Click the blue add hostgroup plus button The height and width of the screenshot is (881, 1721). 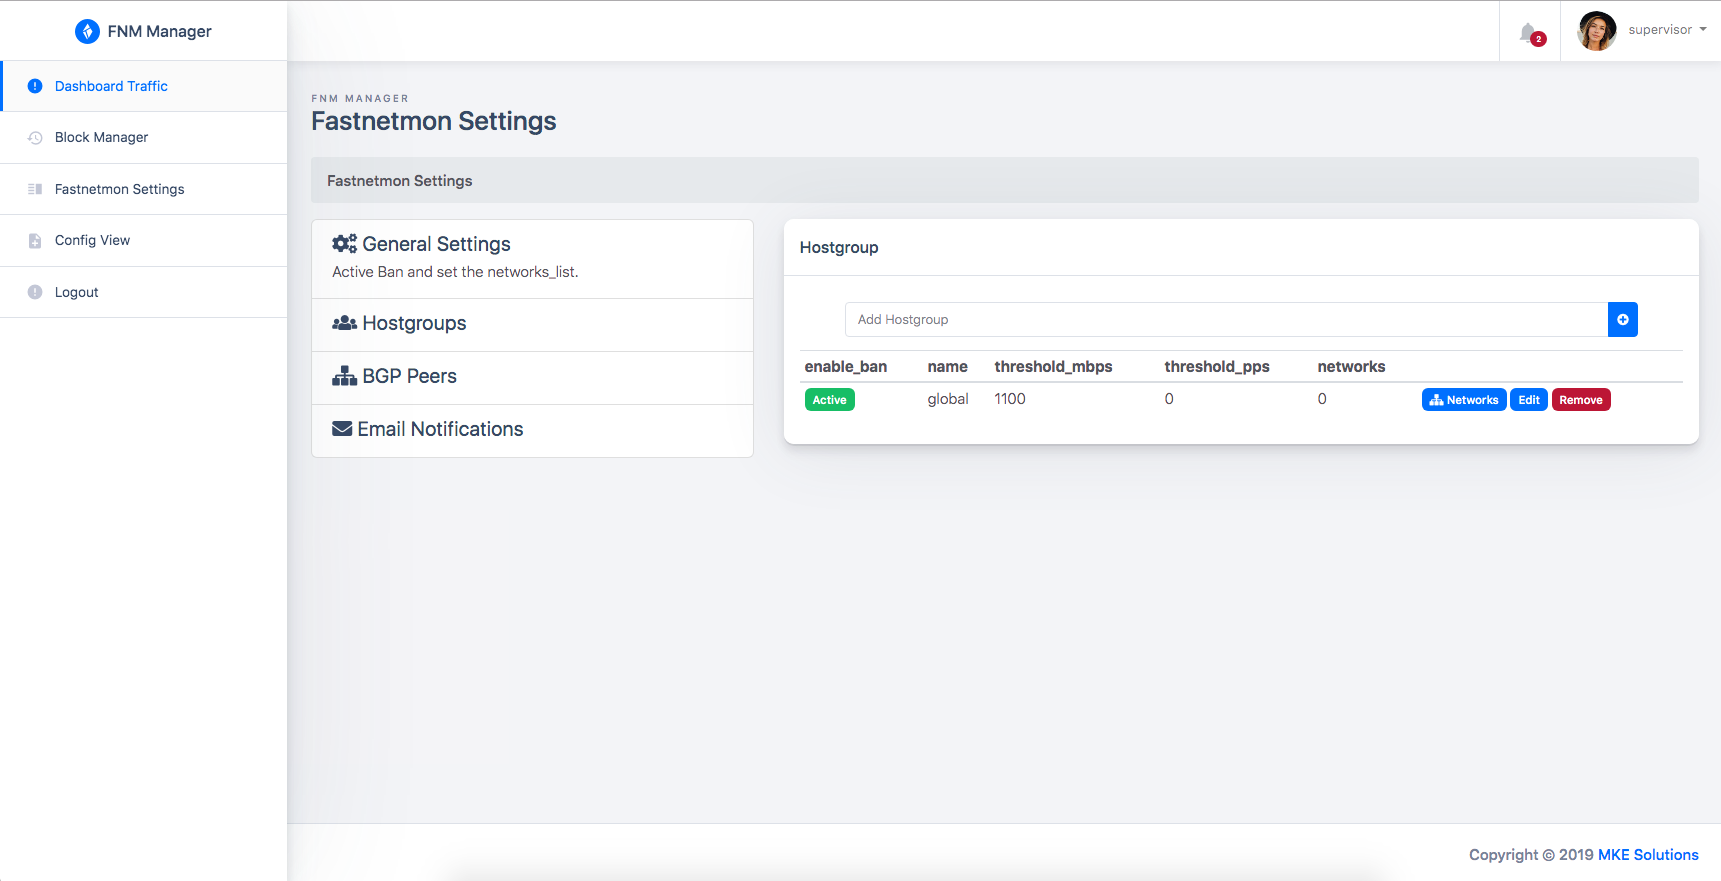pyautogui.click(x=1622, y=320)
